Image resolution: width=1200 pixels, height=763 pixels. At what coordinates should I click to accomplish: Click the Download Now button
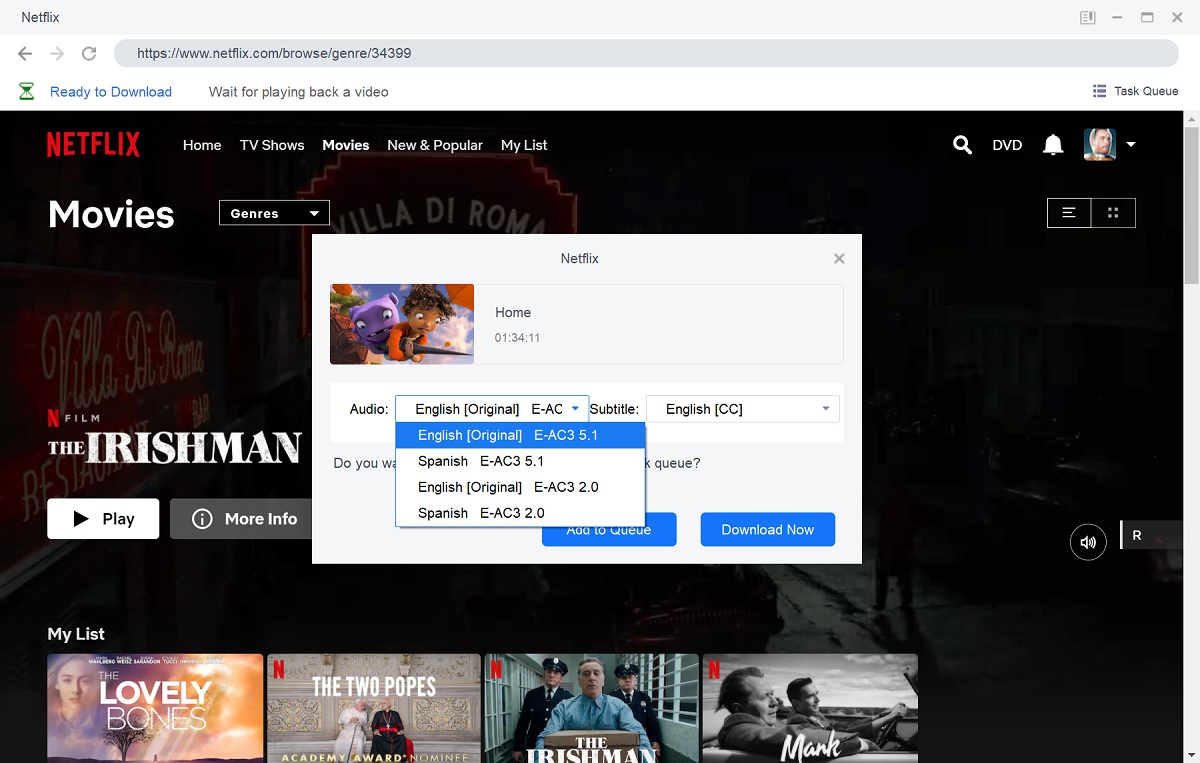pos(767,529)
